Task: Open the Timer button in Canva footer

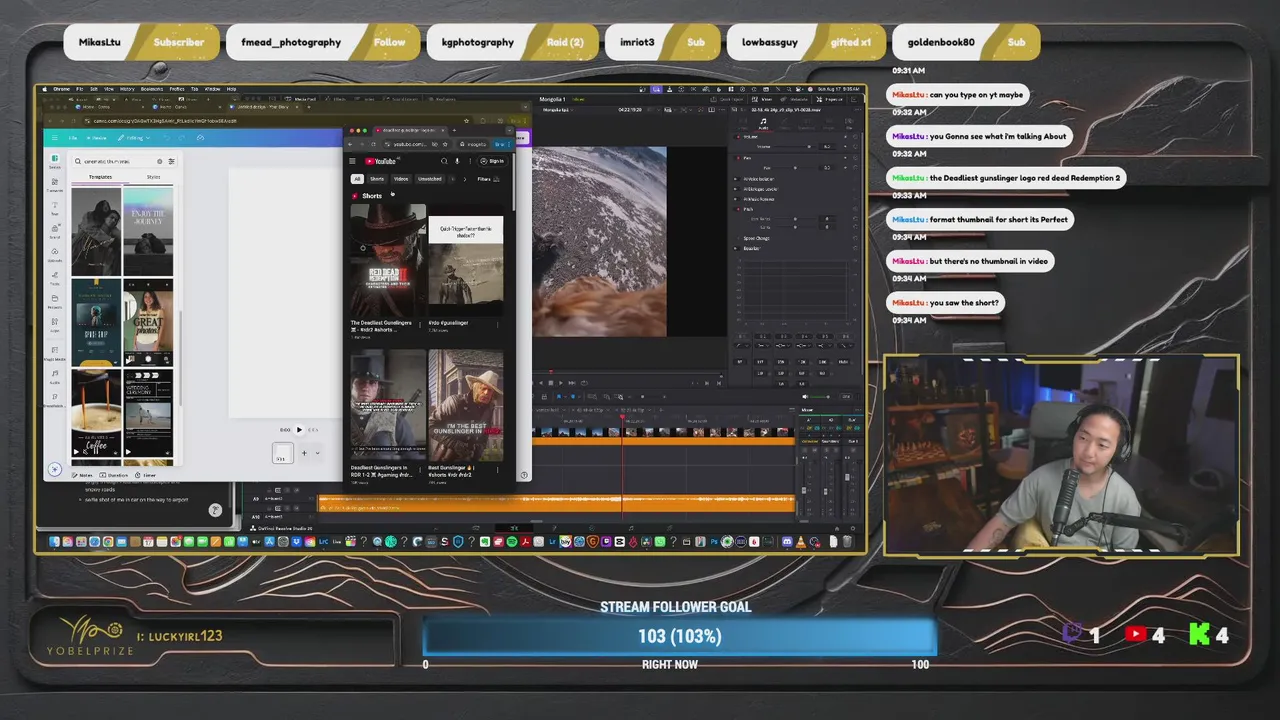Action: pyautogui.click(x=146, y=475)
